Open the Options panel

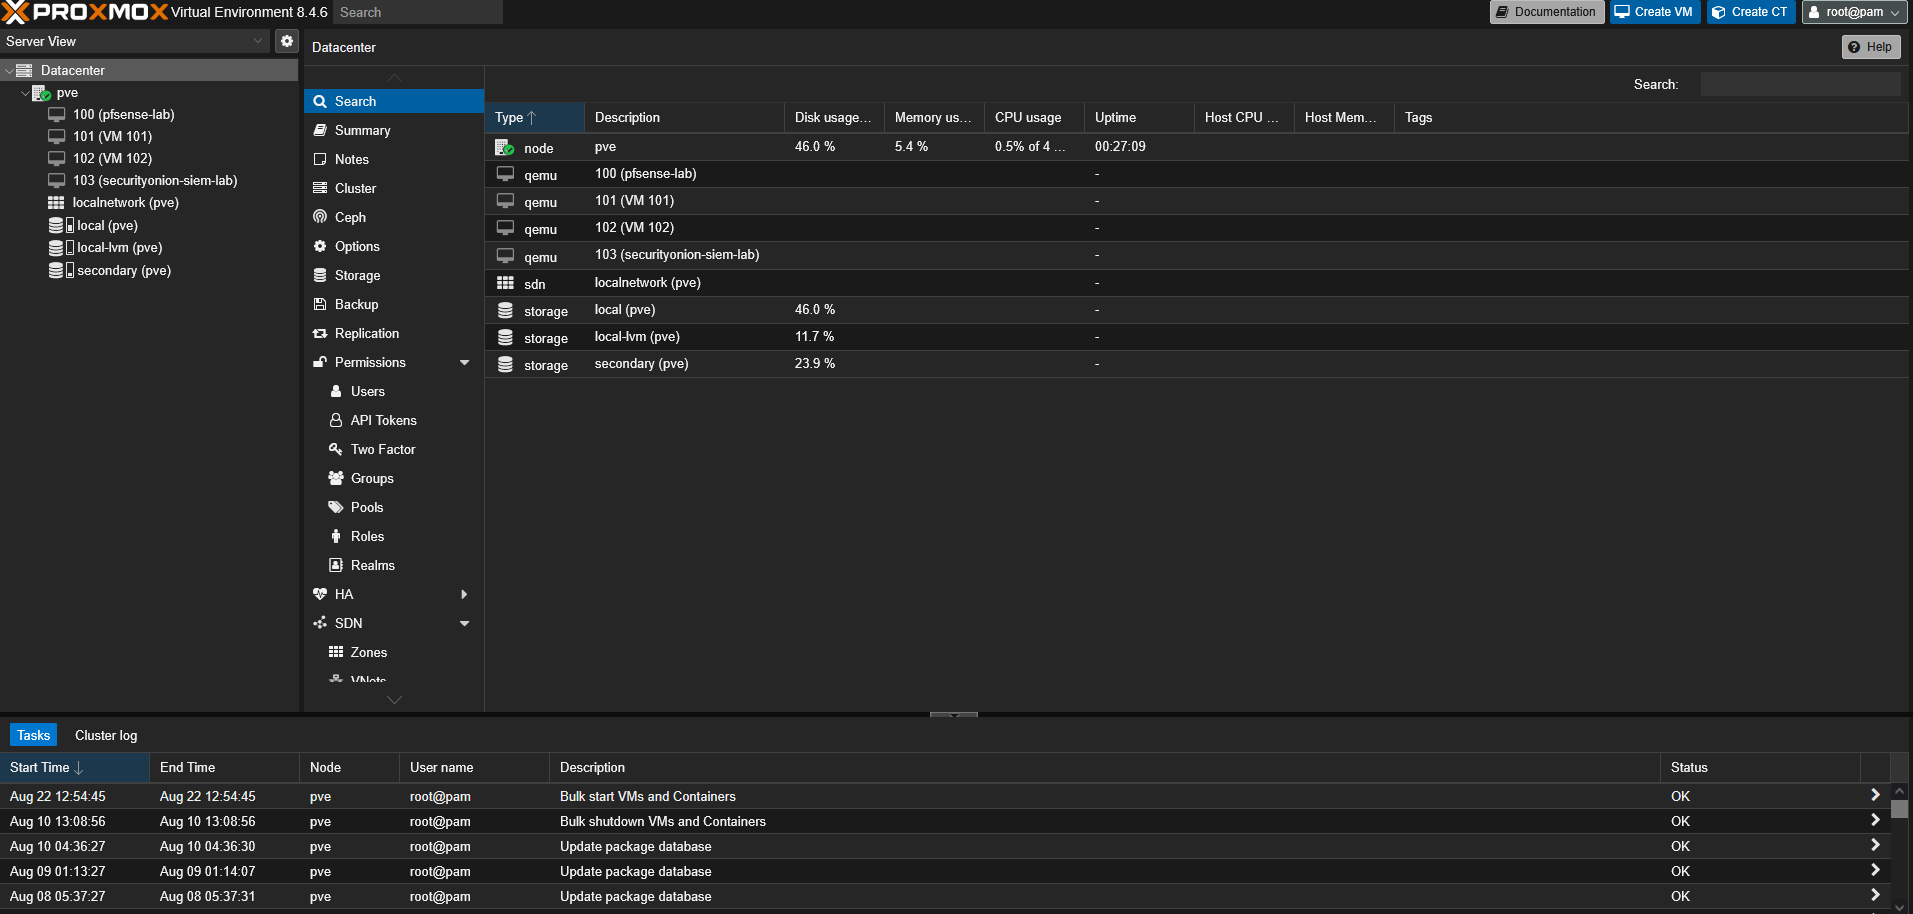click(356, 246)
